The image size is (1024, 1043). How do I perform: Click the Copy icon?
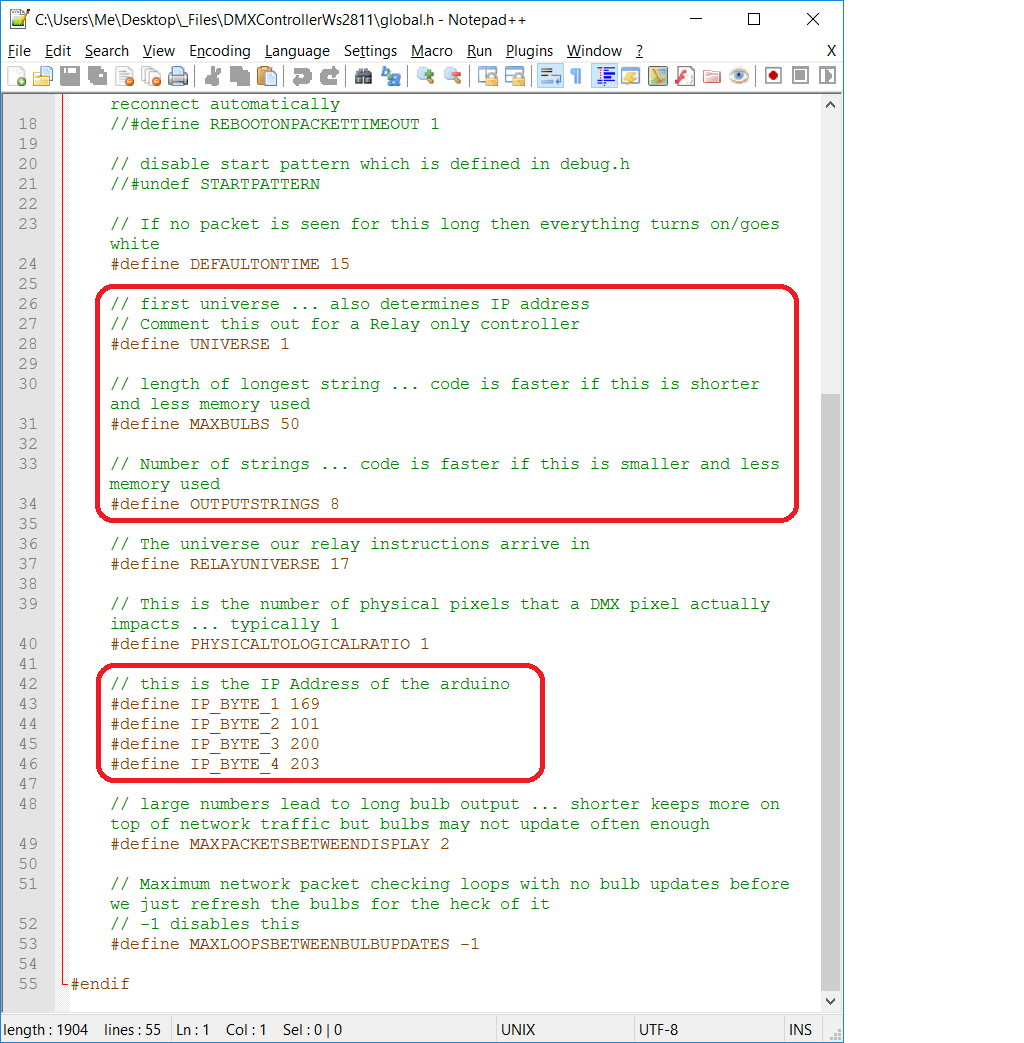[240, 76]
